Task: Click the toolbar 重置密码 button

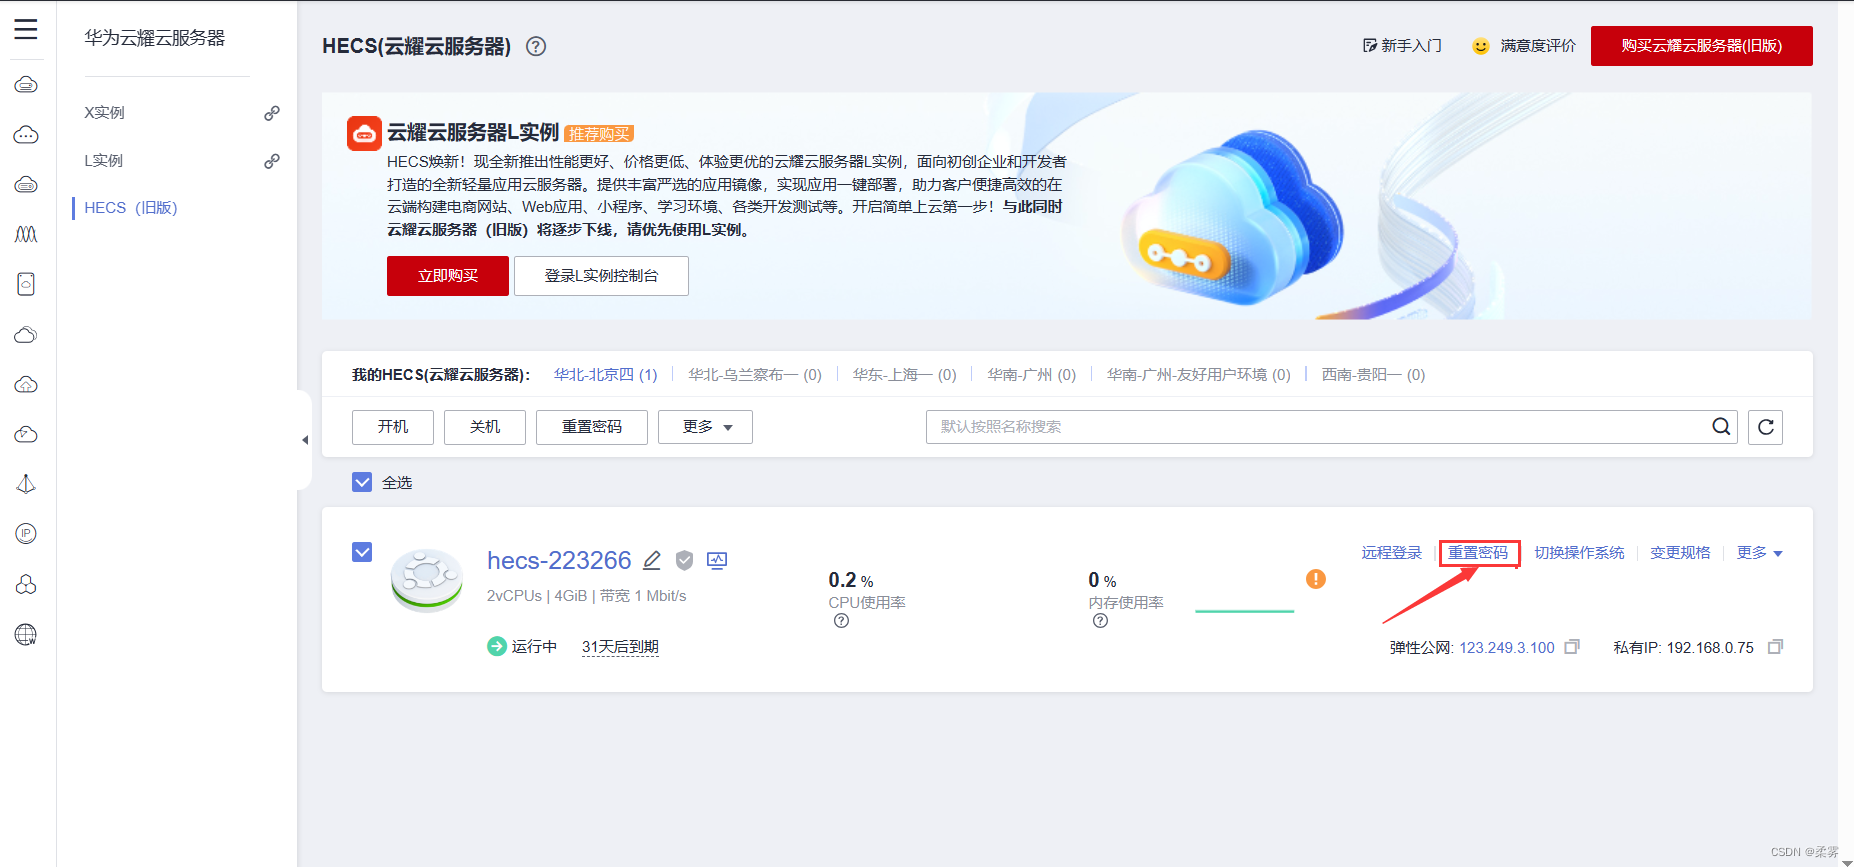Action: (592, 427)
